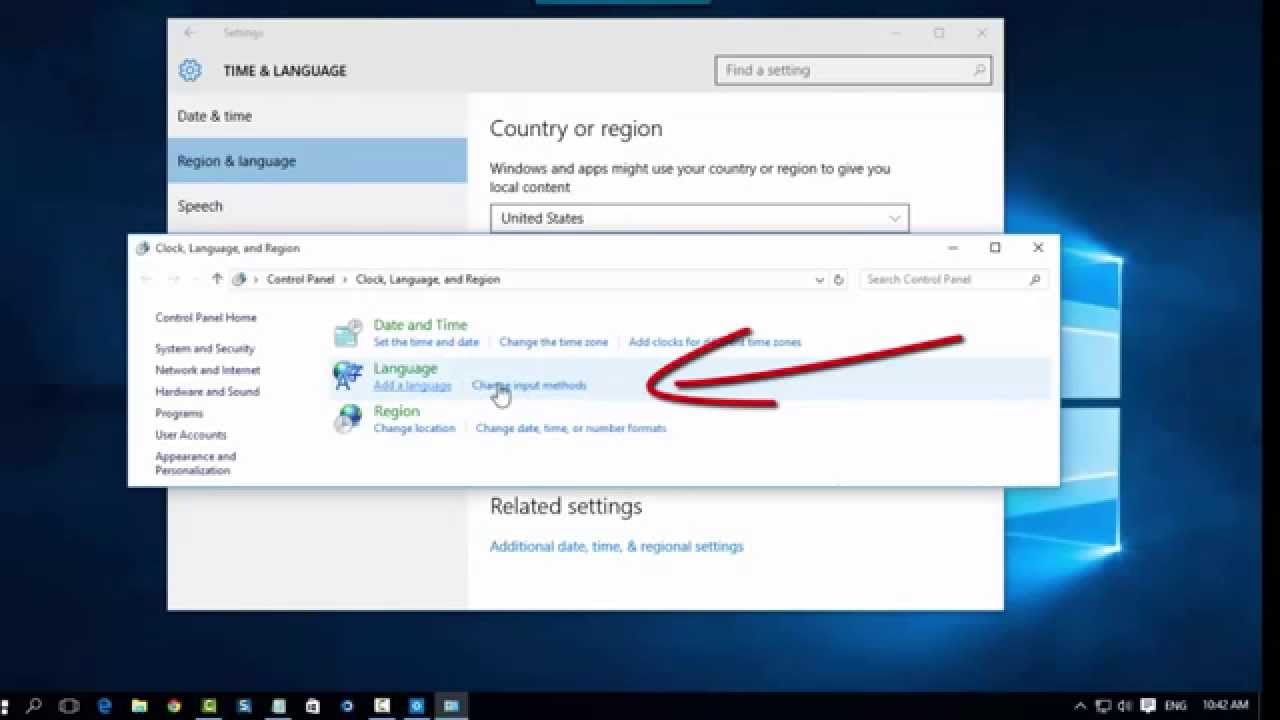The width and height of the screenshot is (1280, 720).
Task: Click the ENG input language indicator
Action: tap(1176, 705)
